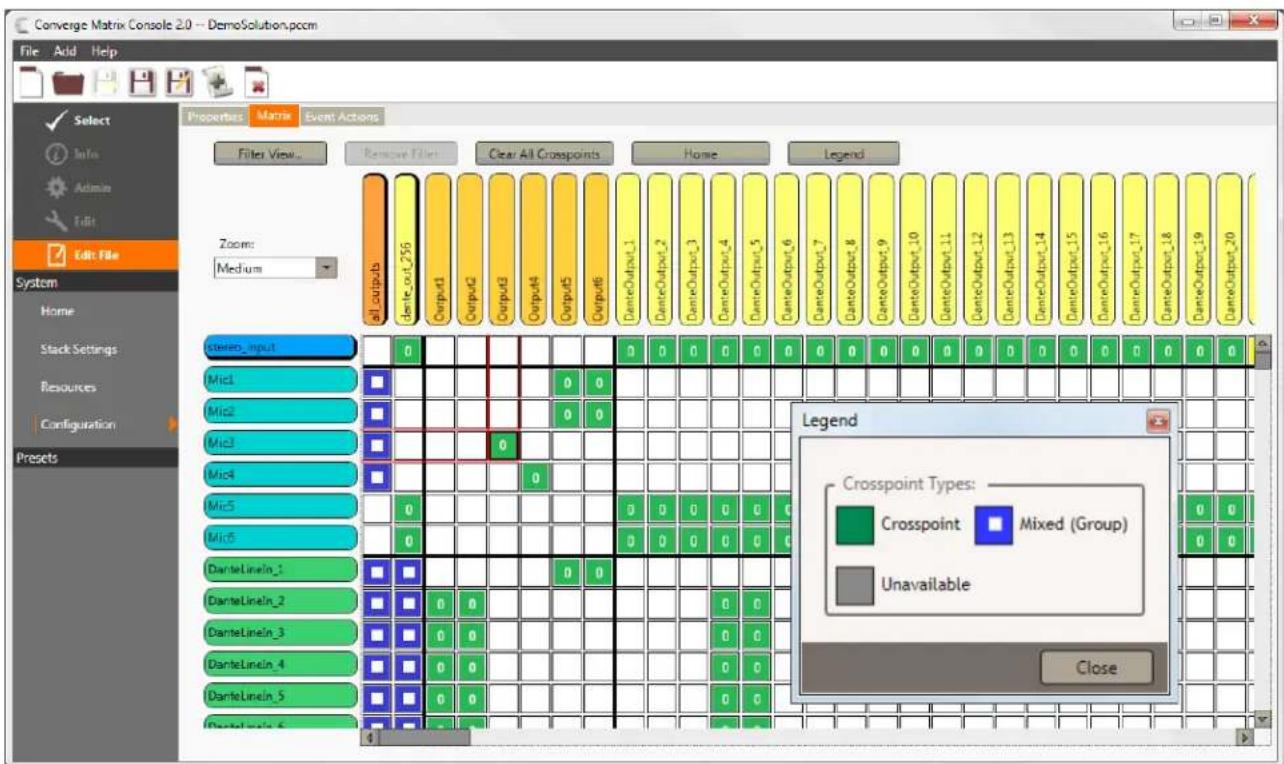The image size is (1284, 764).
Task: Toggle Mic1 to Output5 crosspoint
Action: pos(567,382)
